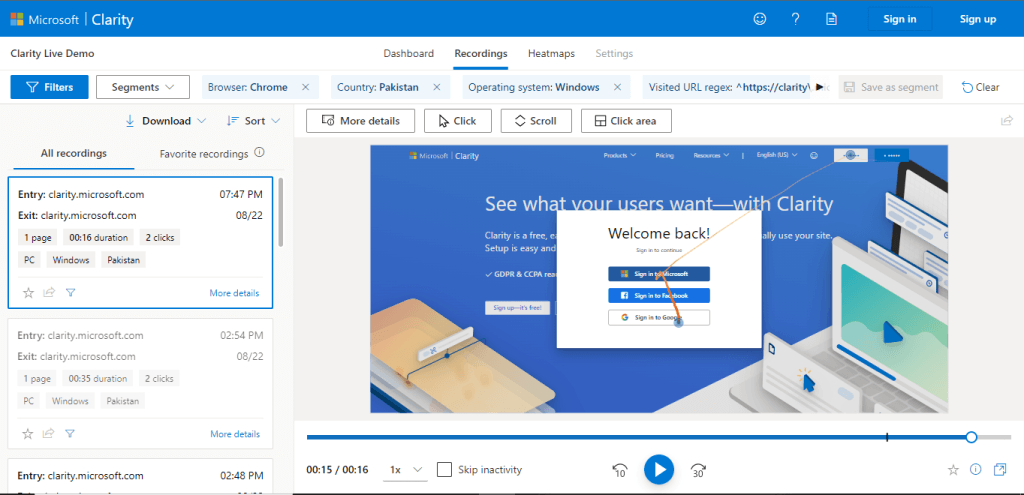Viewport: 1024px width, 495px height.
Task: Open the documentation page icon
Action: 831,19
